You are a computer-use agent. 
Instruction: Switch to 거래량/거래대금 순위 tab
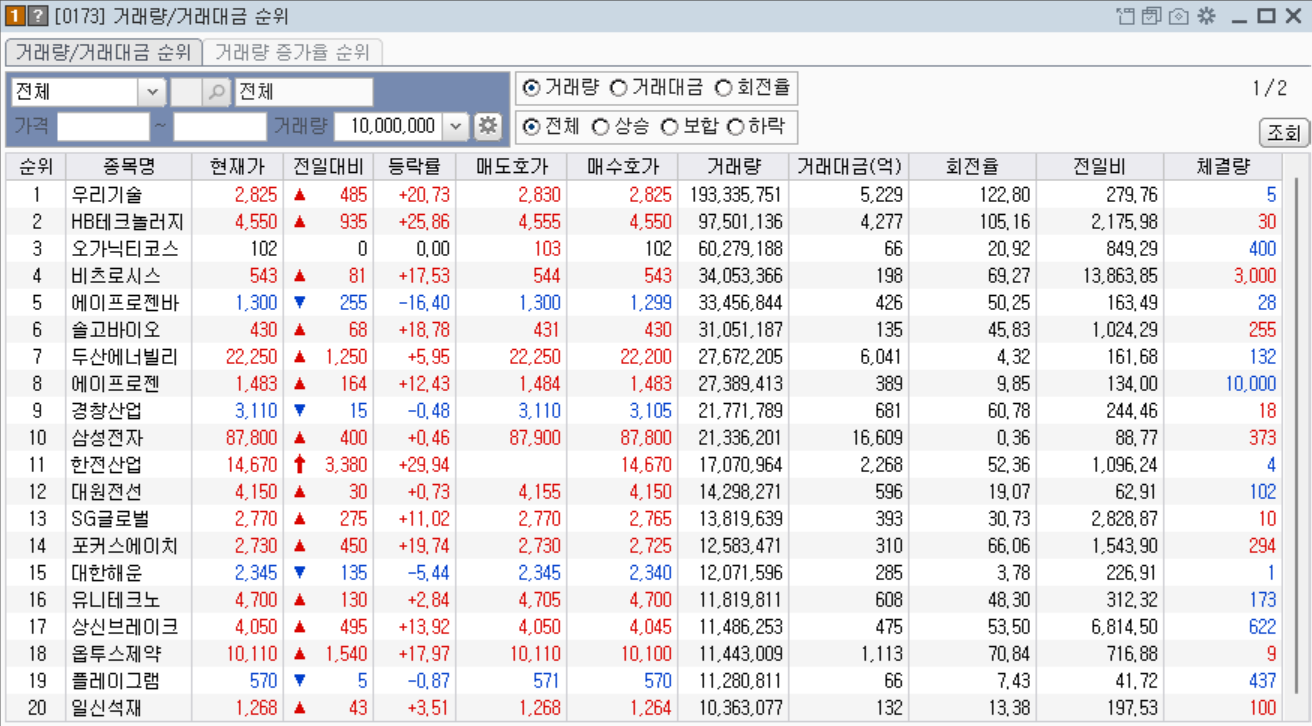[x=103, y=52]
